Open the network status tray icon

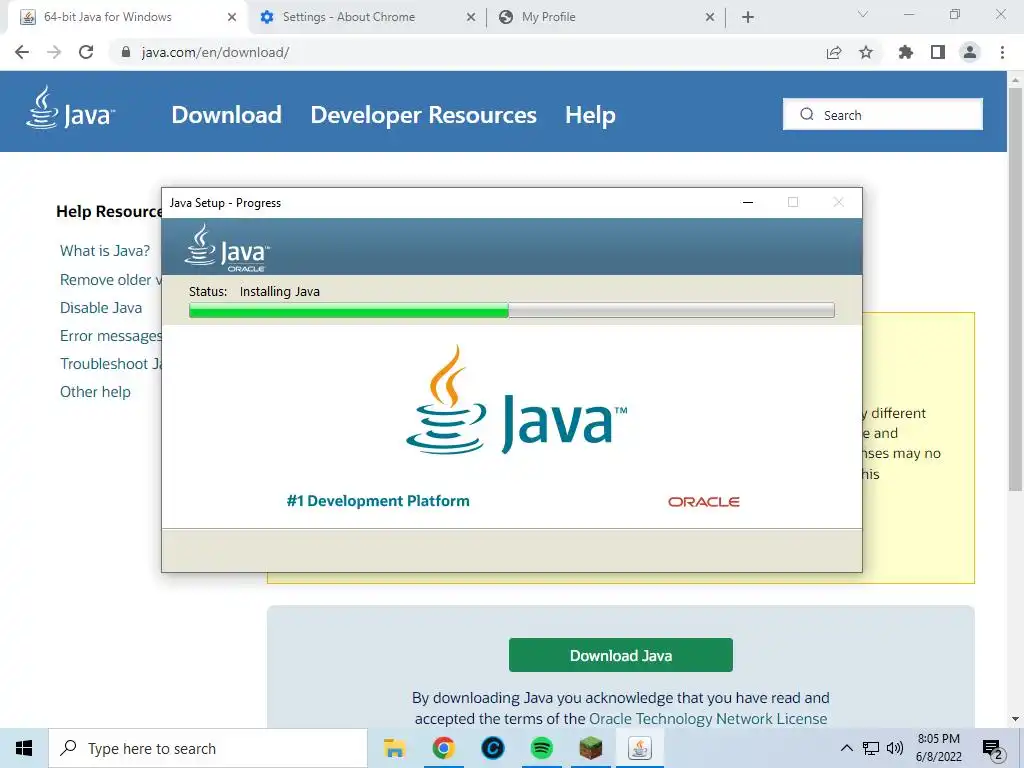[871, 748]
